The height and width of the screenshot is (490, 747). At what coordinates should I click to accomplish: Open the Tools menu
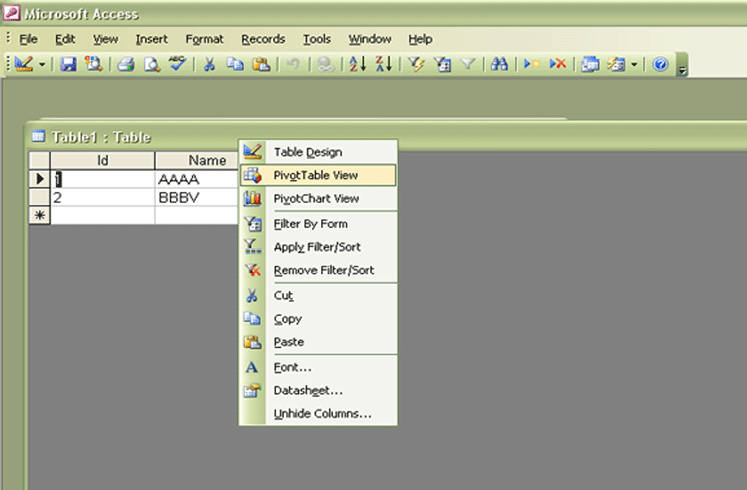coord(317,39)
